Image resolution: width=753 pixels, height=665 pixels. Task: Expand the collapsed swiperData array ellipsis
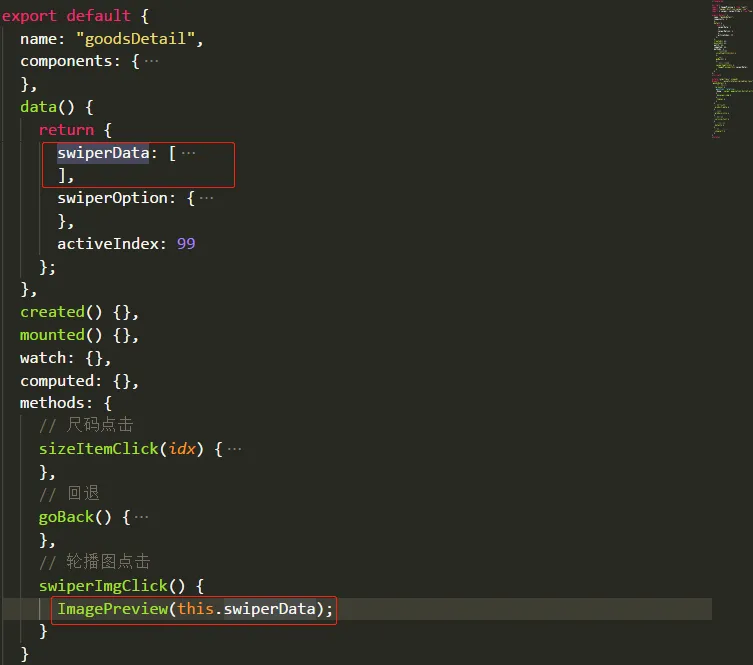tap(188, 153)
